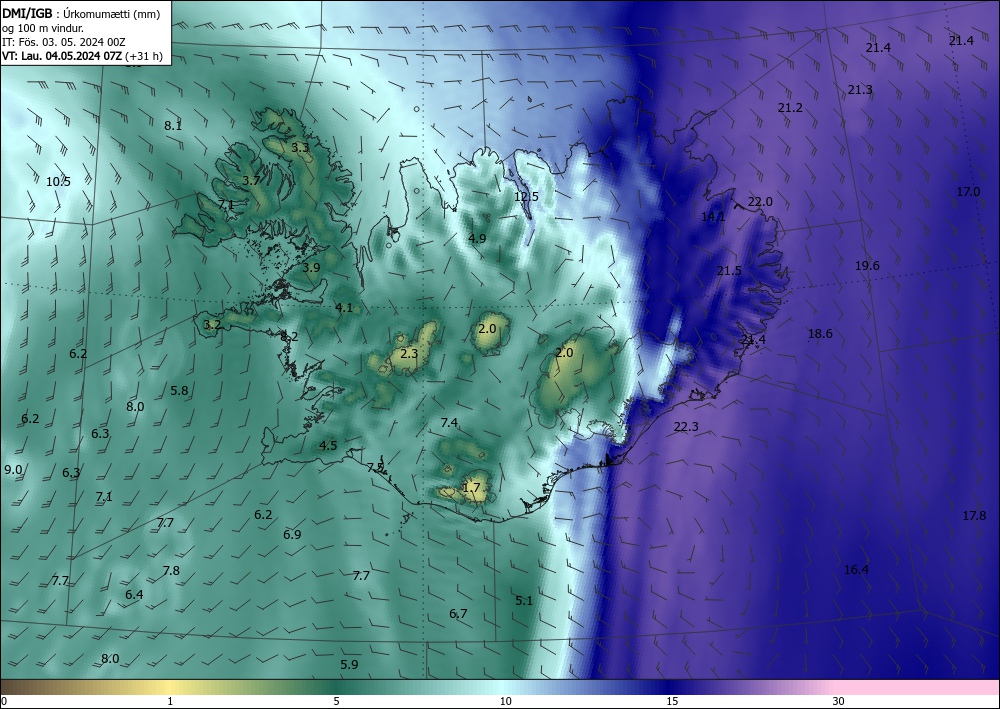Image resolution: width=1000 pixels, height=709 pixels.
Task: Click the brown end of the color scale
Action: click(19, 687)
